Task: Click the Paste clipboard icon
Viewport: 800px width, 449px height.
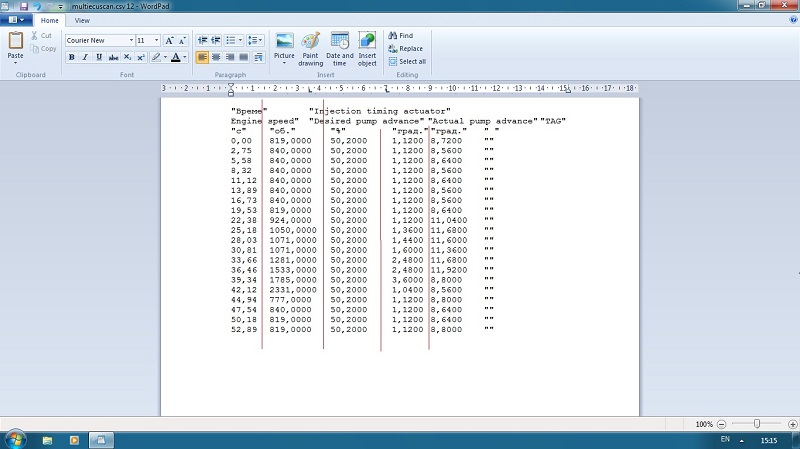Action: [x=15, y=40]
